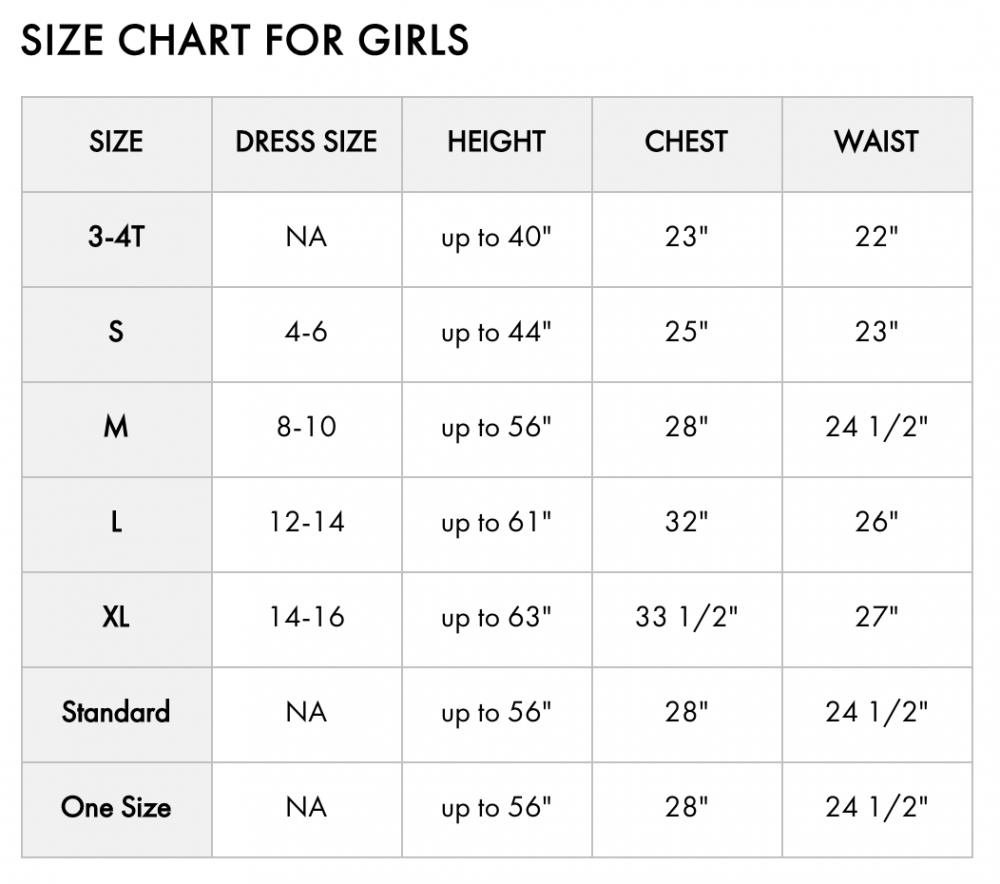Select the XL size row label
The width and height of the screenshot is (1000, 884).
point(116,617)
